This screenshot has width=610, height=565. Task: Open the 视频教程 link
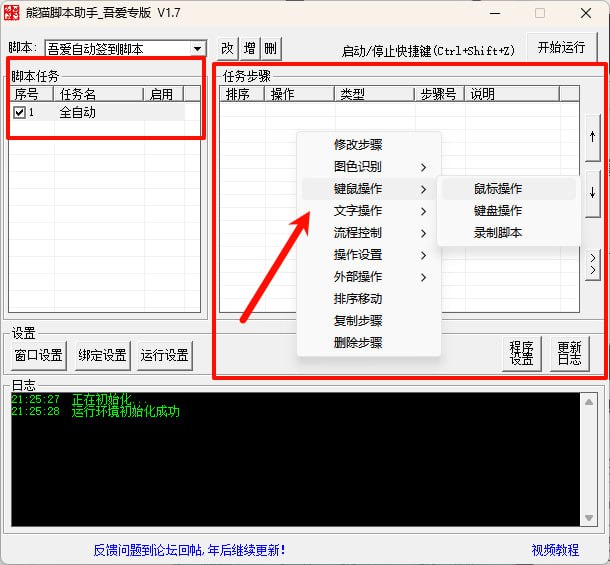(x=555, y=550)
